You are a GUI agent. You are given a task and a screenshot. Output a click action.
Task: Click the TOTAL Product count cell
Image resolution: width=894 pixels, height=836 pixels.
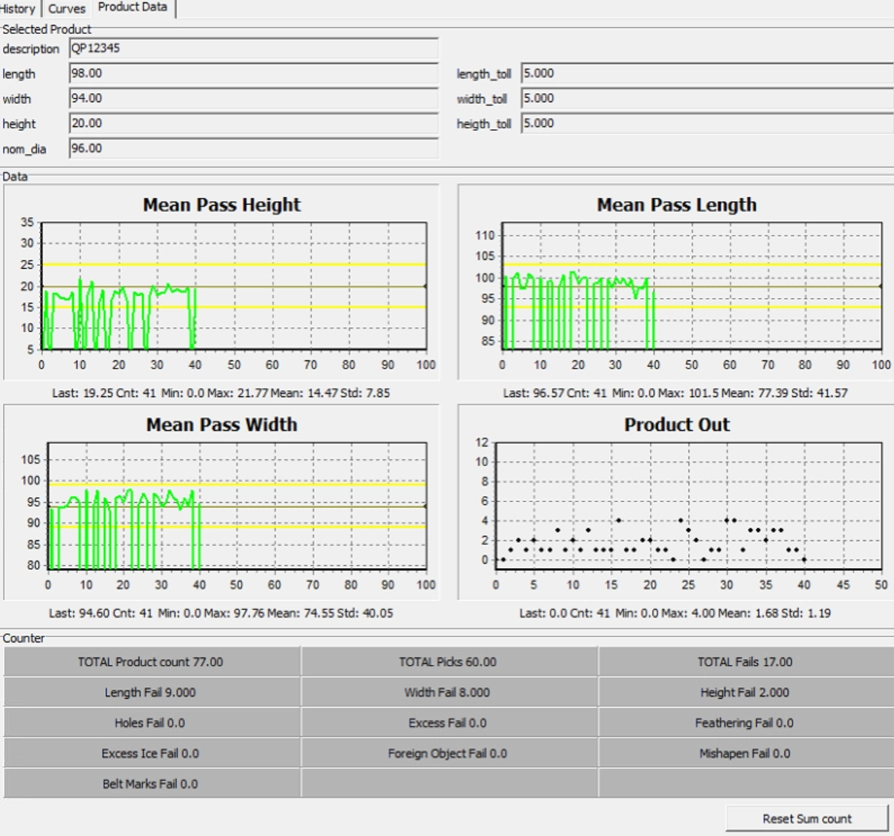tap(151, 662)
